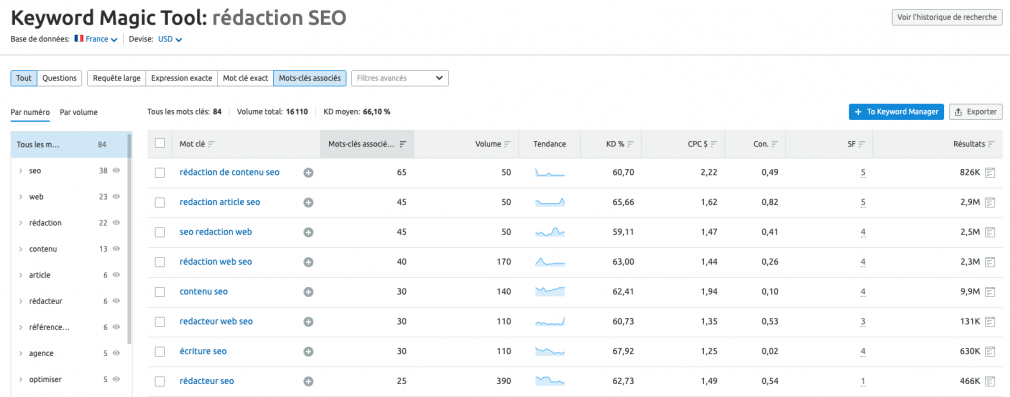The image size is (1010, 397).
Task: Click the sidebar group list scrollbar
Action: [129, 238]
